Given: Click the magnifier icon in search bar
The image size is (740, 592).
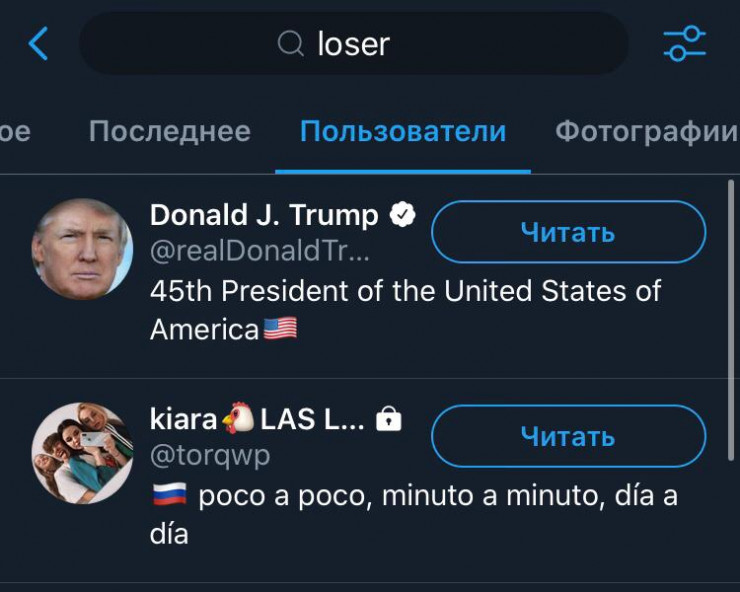Looking at the screenshot, I should [x=290, y=44].
